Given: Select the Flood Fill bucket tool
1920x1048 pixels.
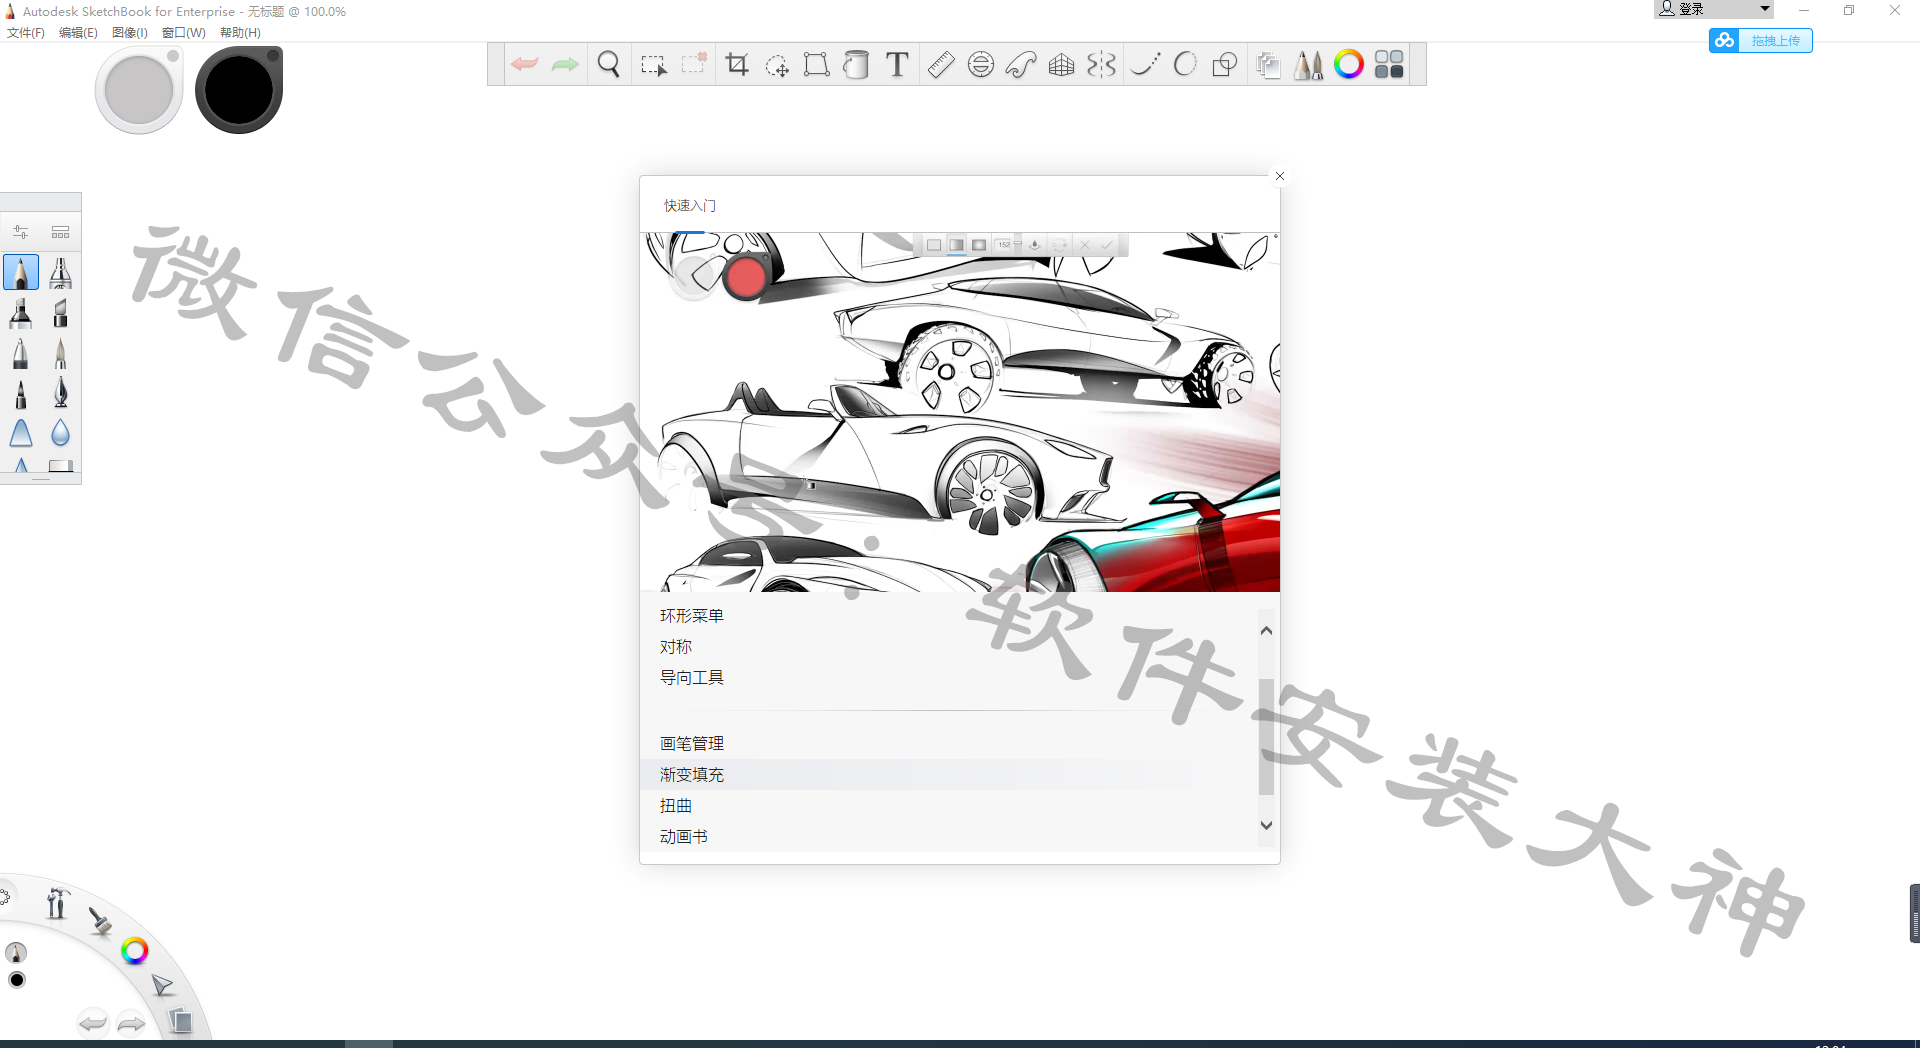Looking at the screenshot, I should pyautogui.click(x=856, y=65).
